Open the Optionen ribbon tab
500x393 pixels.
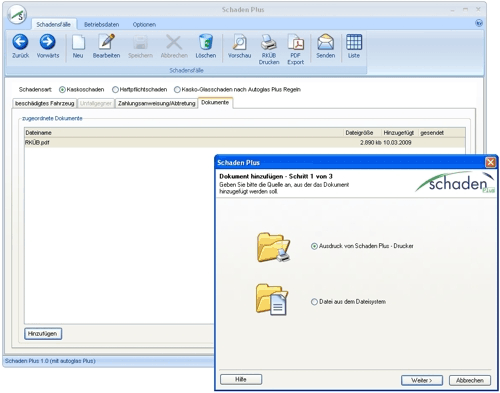coord(144,25)
